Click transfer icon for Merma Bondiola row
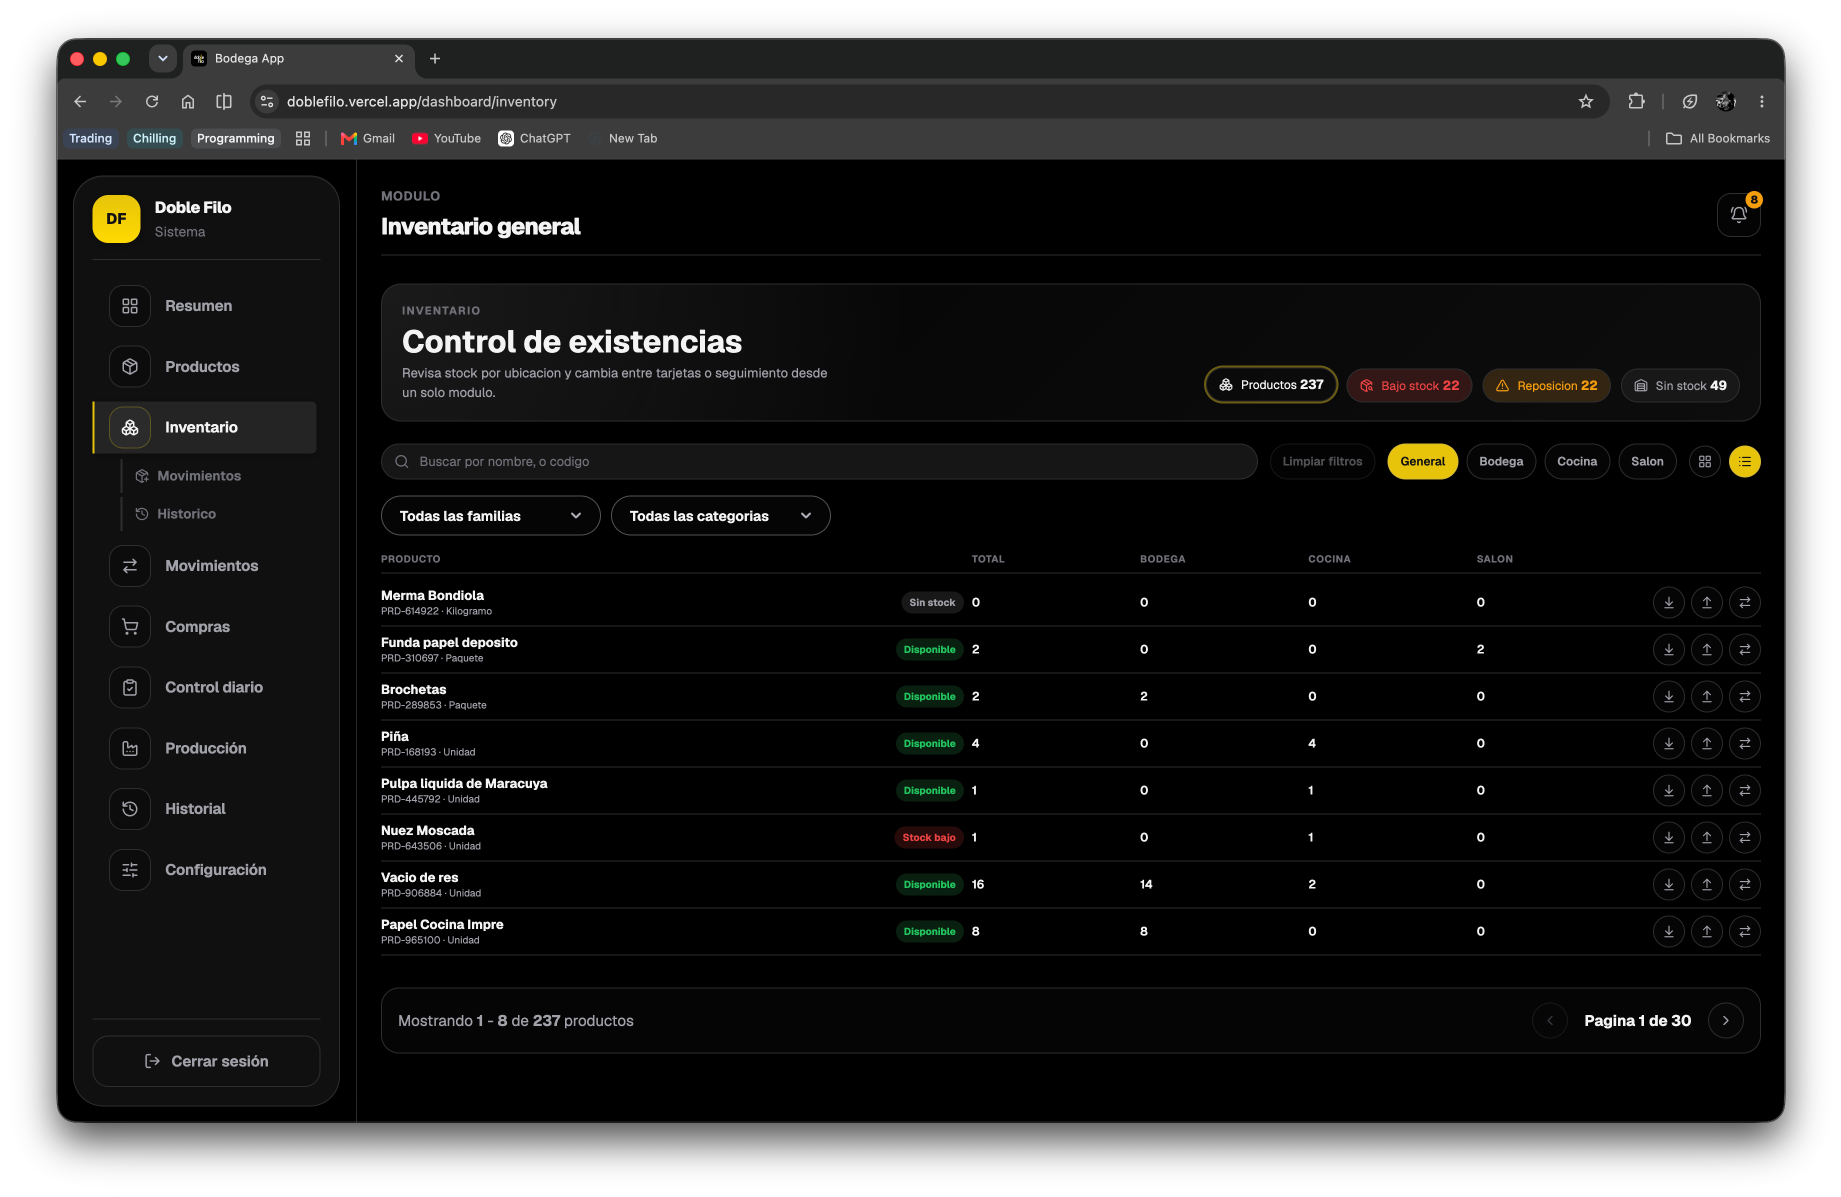 tap(1745, 603)
